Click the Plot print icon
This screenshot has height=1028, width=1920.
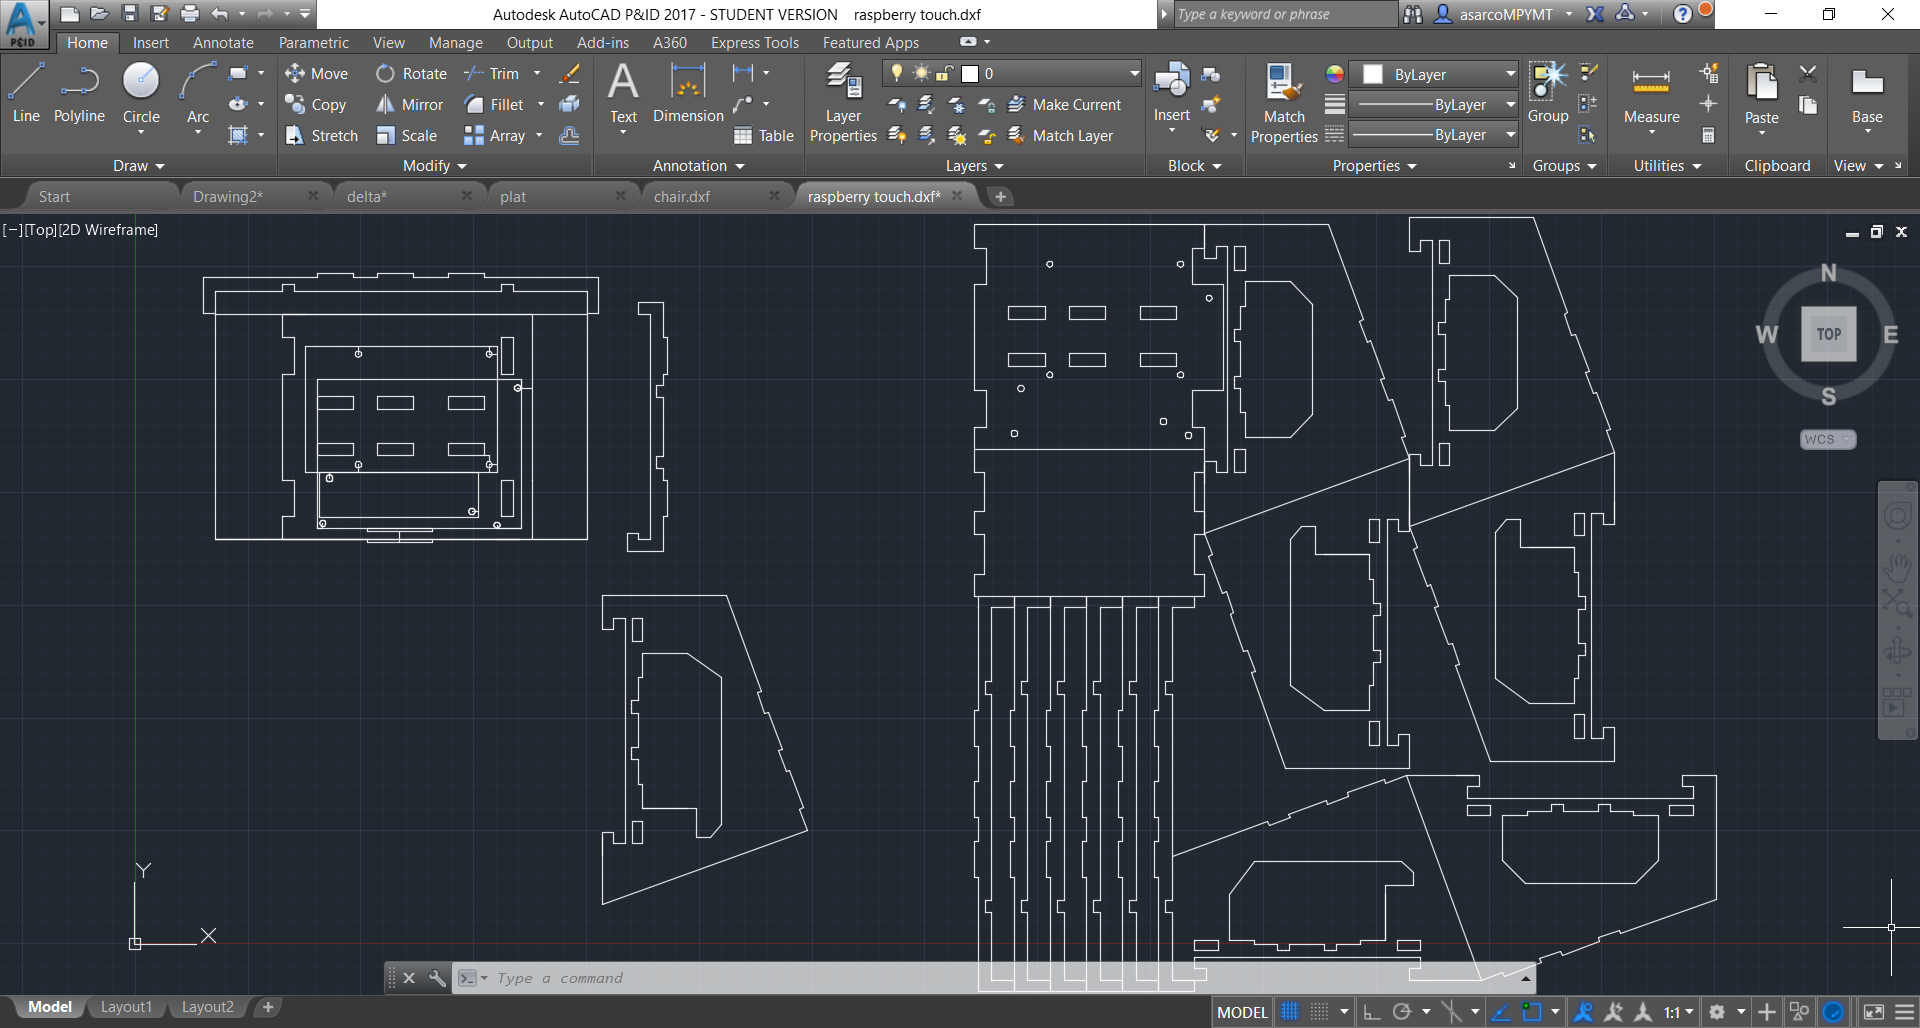[189, 14]
